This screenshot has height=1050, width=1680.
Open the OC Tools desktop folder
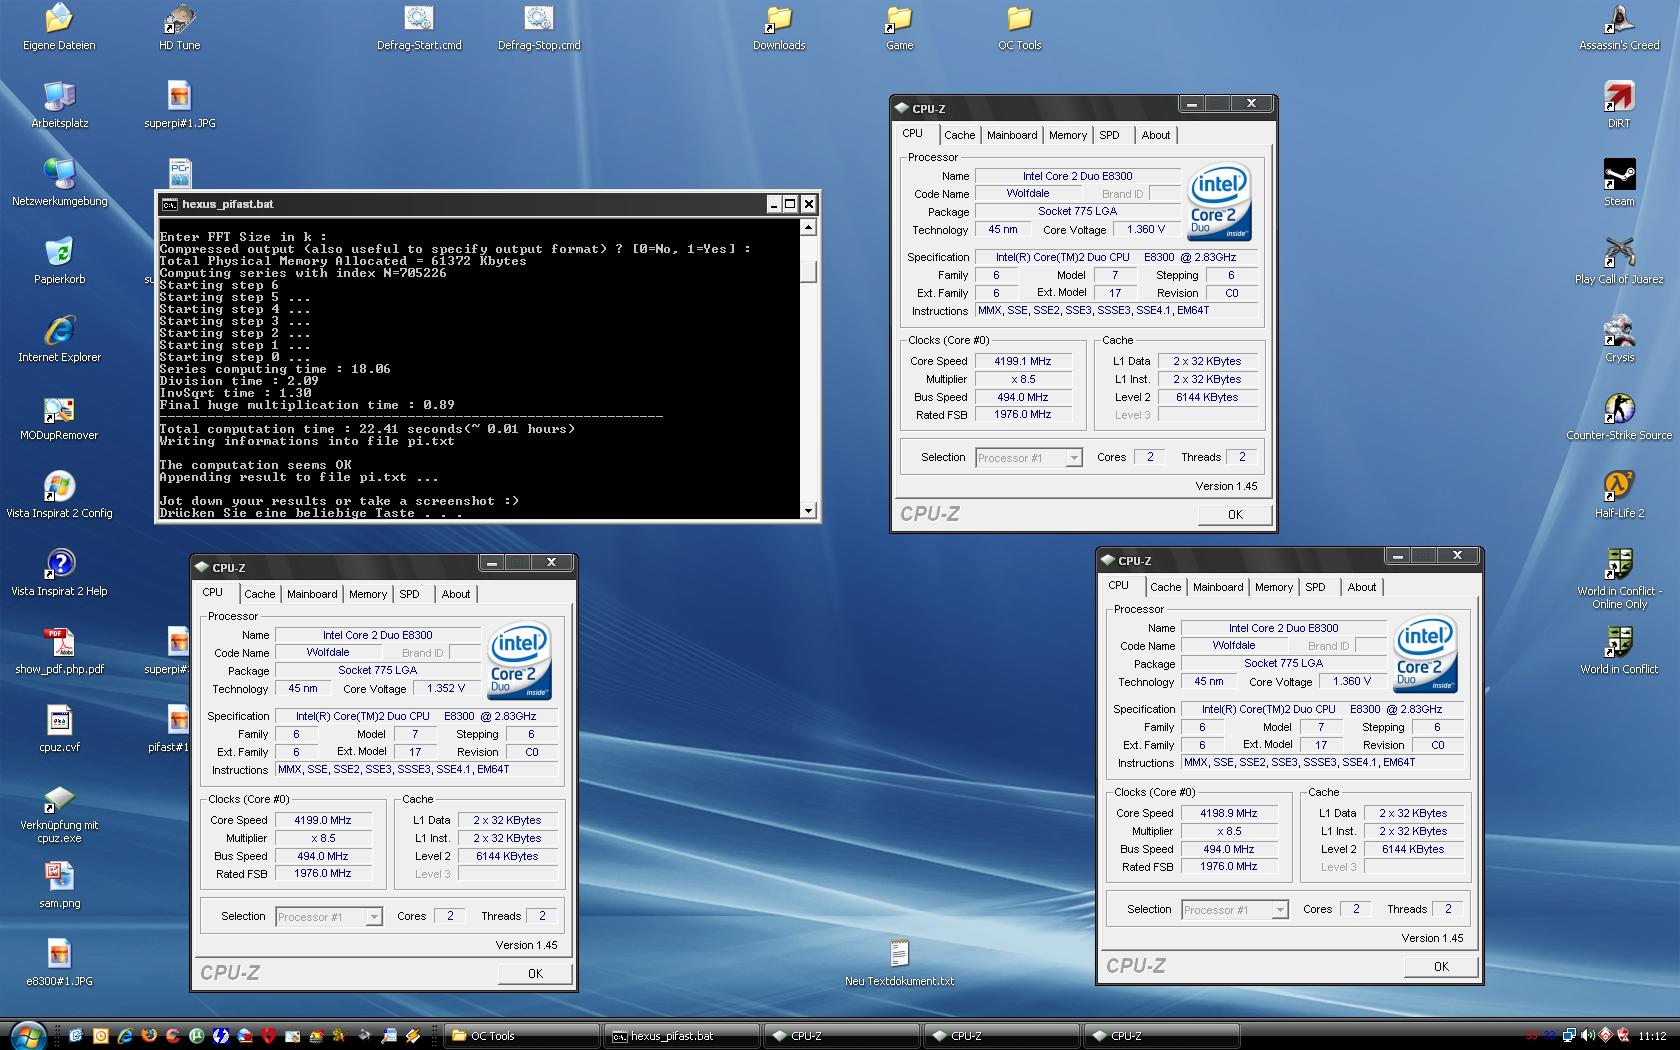point(1019,27)
